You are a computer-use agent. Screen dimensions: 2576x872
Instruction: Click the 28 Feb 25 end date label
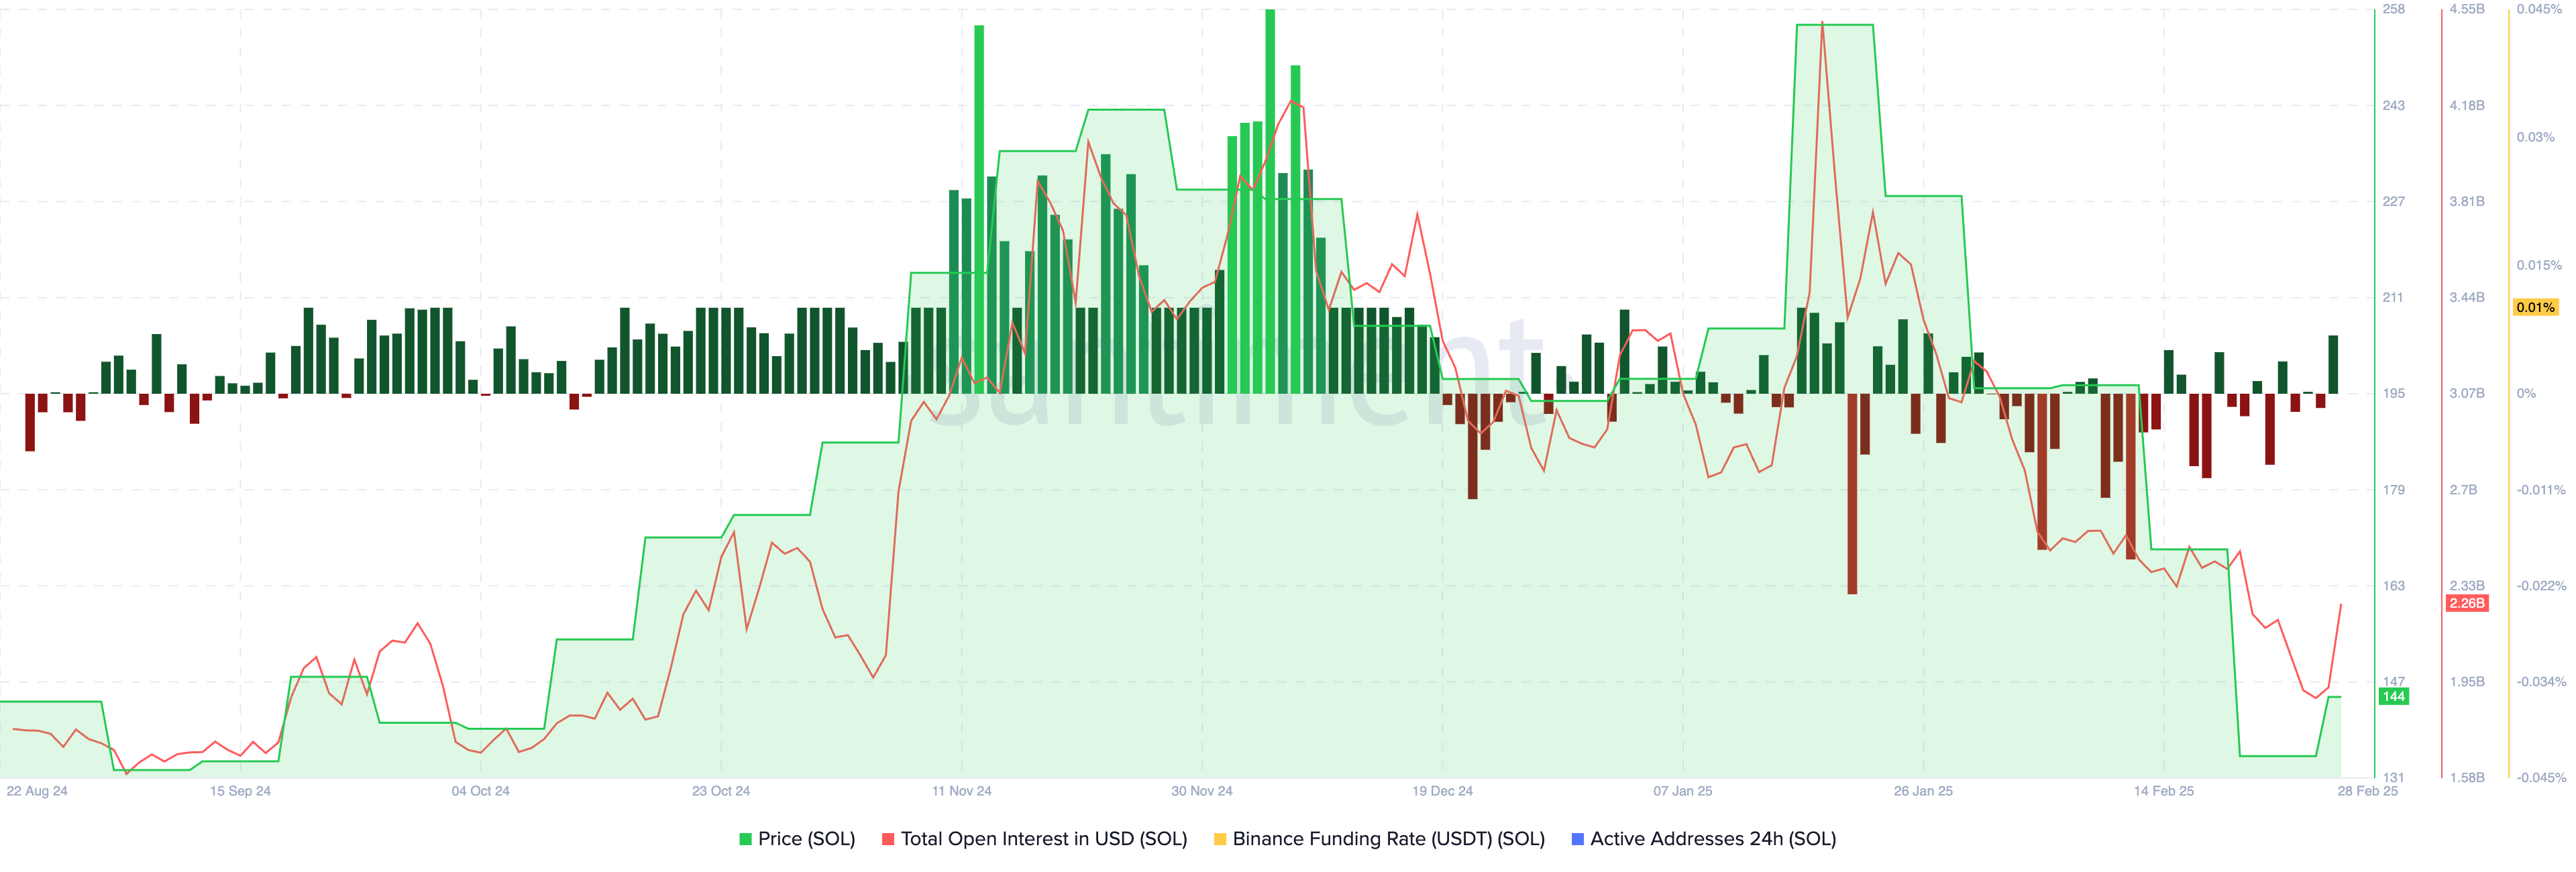(2367, 791)
